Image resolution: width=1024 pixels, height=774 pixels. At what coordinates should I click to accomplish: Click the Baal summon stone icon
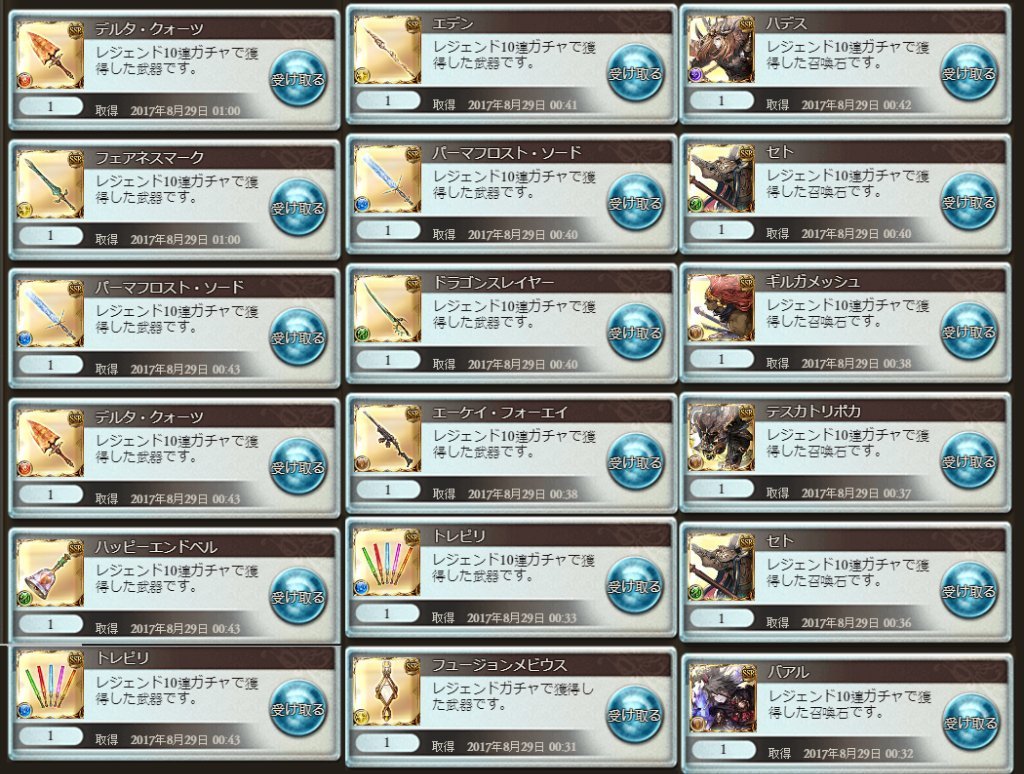click(723, 698)
